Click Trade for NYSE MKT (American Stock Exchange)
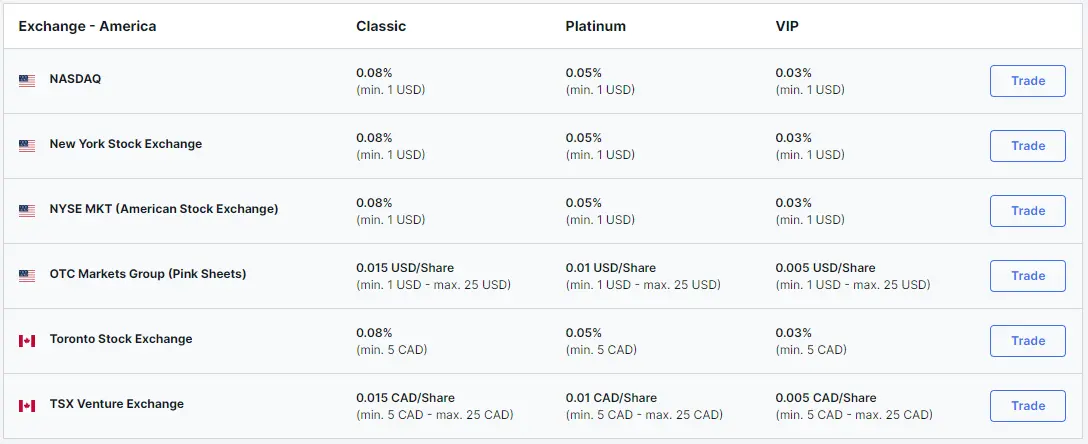 1028,211
